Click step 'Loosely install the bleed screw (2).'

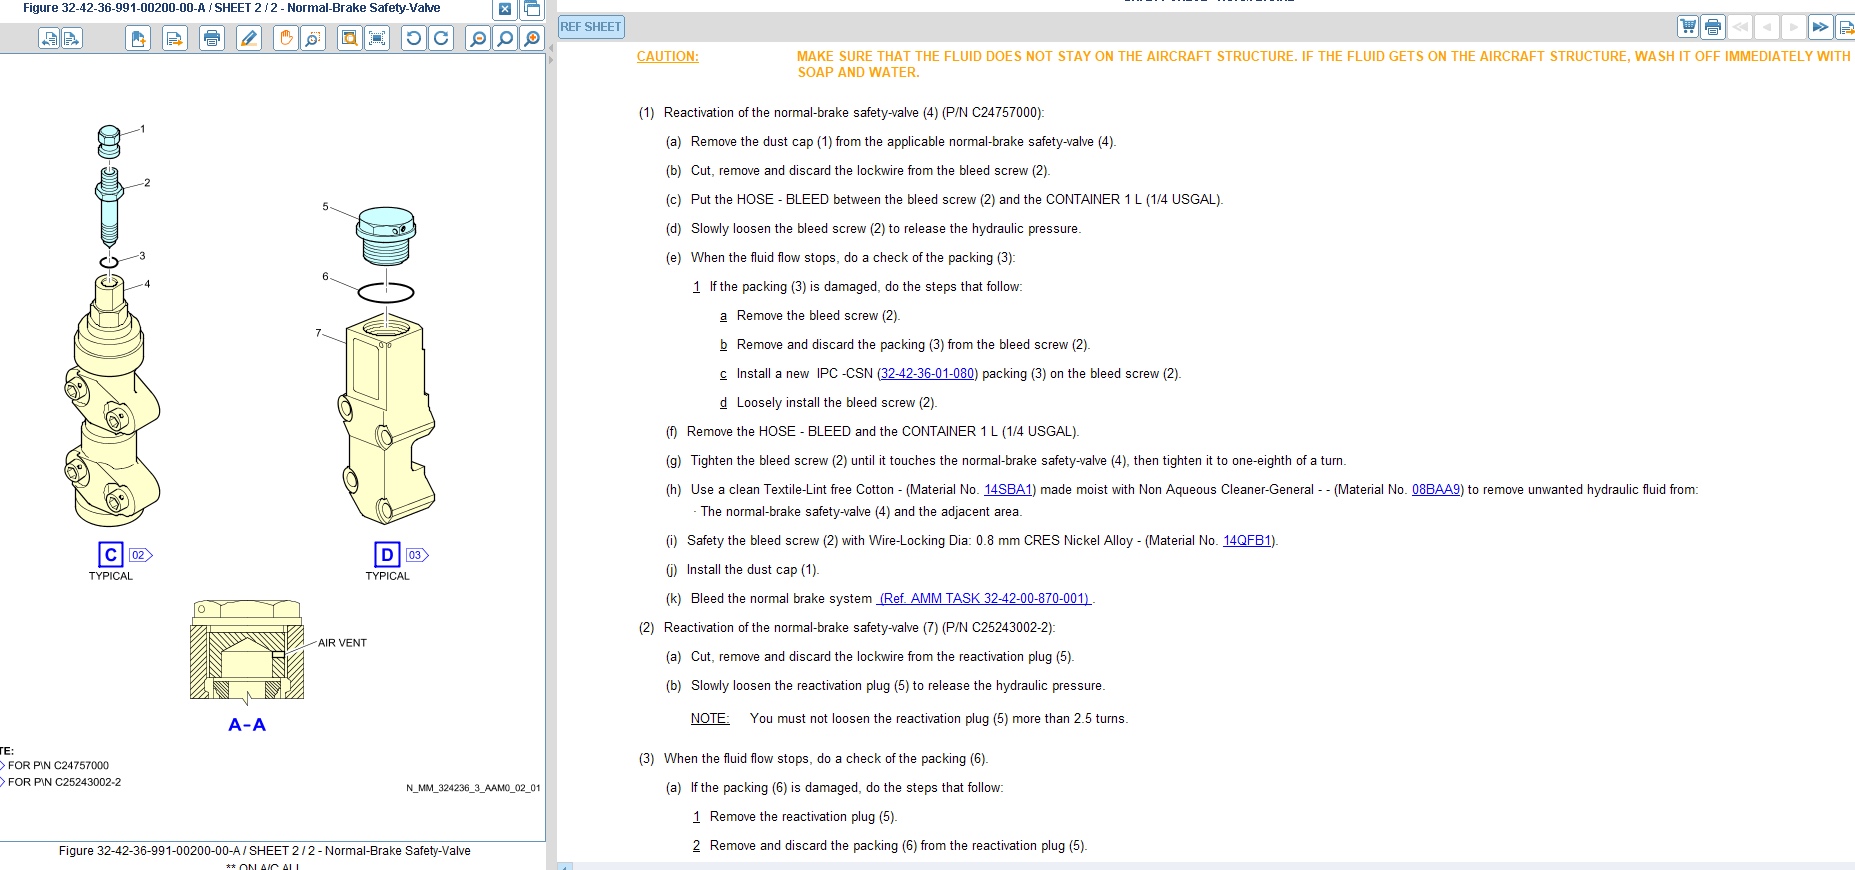coord(837,403)
